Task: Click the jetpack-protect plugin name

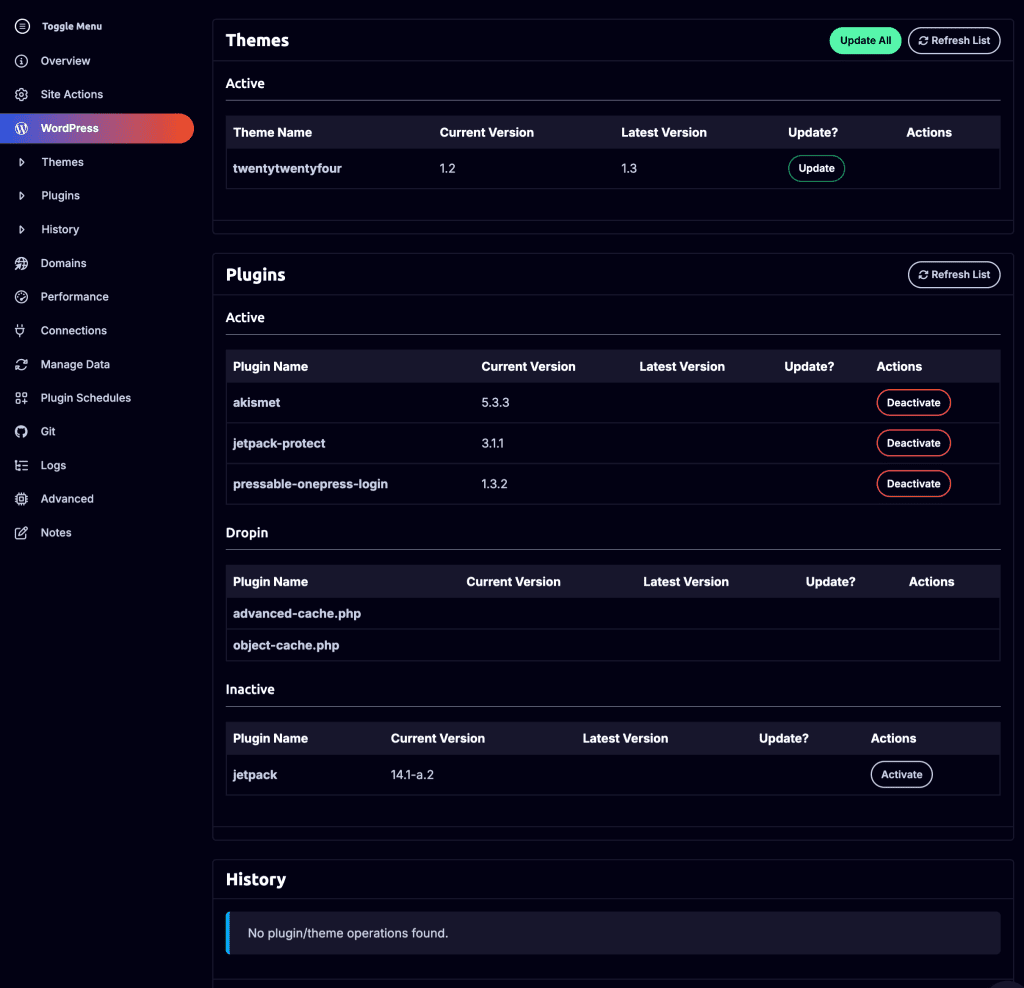Action: (279, 443)
